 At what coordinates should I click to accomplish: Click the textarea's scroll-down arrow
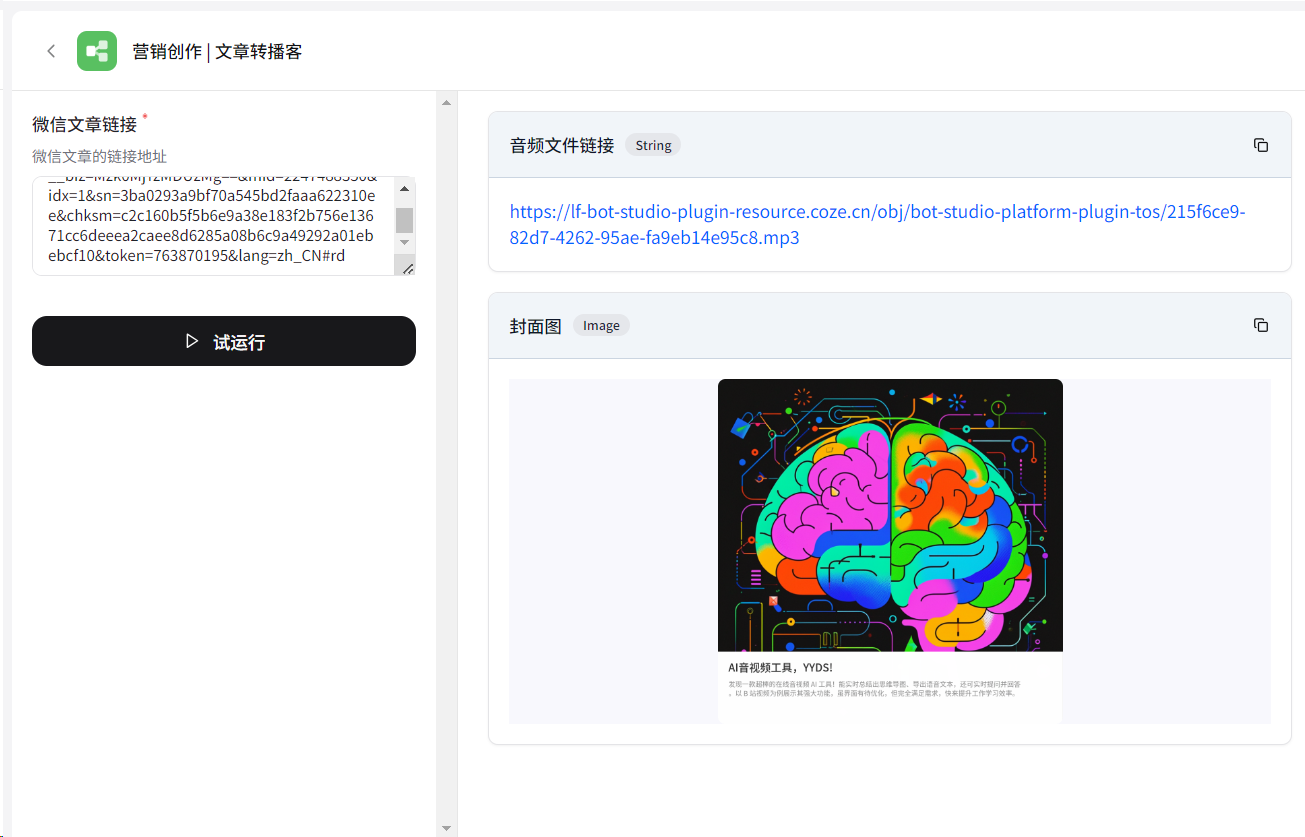tap(404, 242)
